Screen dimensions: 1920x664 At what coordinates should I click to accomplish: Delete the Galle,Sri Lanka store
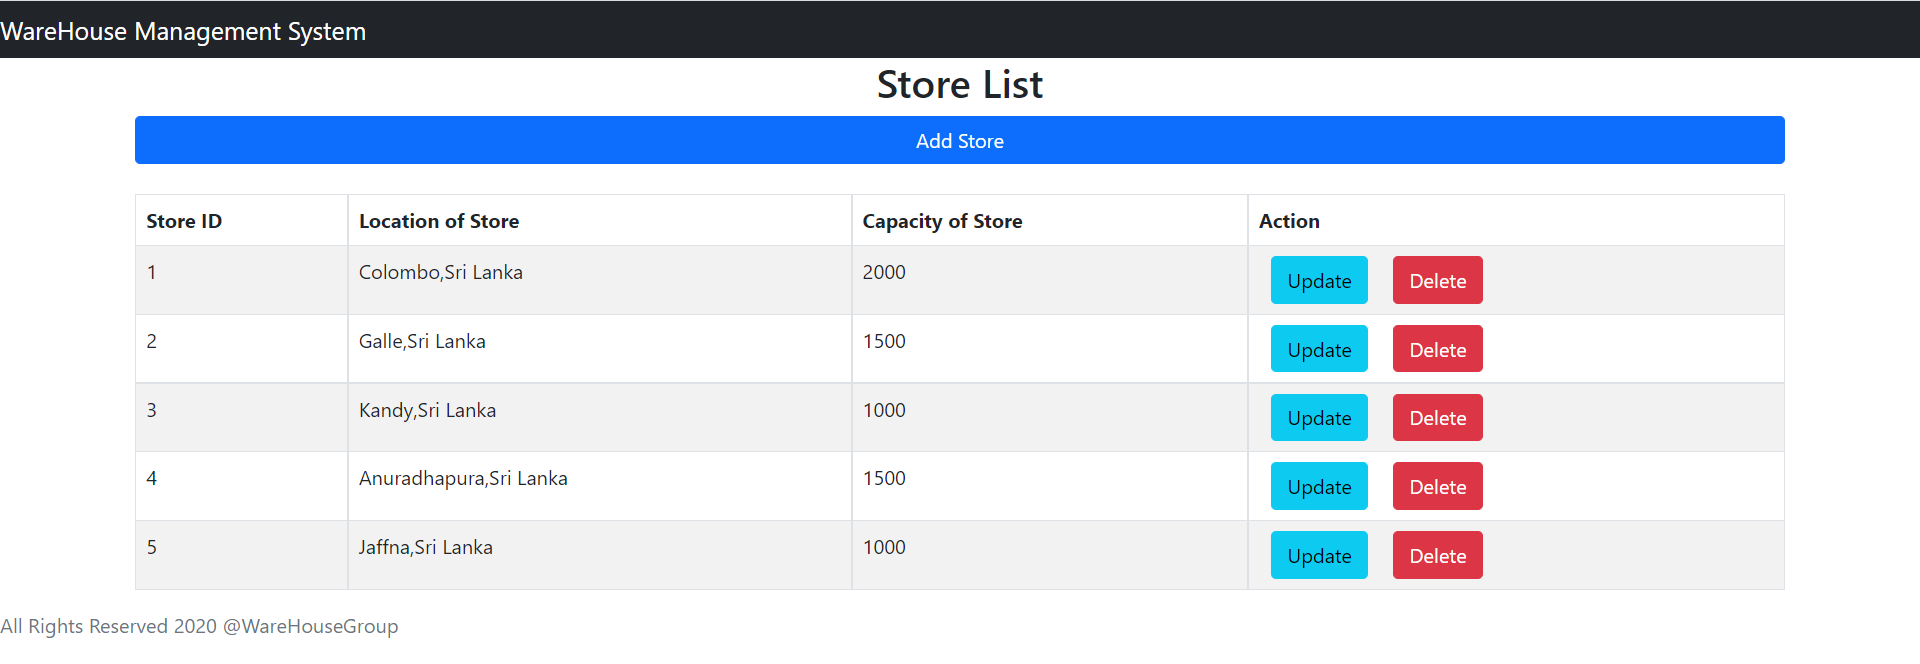click(1438, 349)
